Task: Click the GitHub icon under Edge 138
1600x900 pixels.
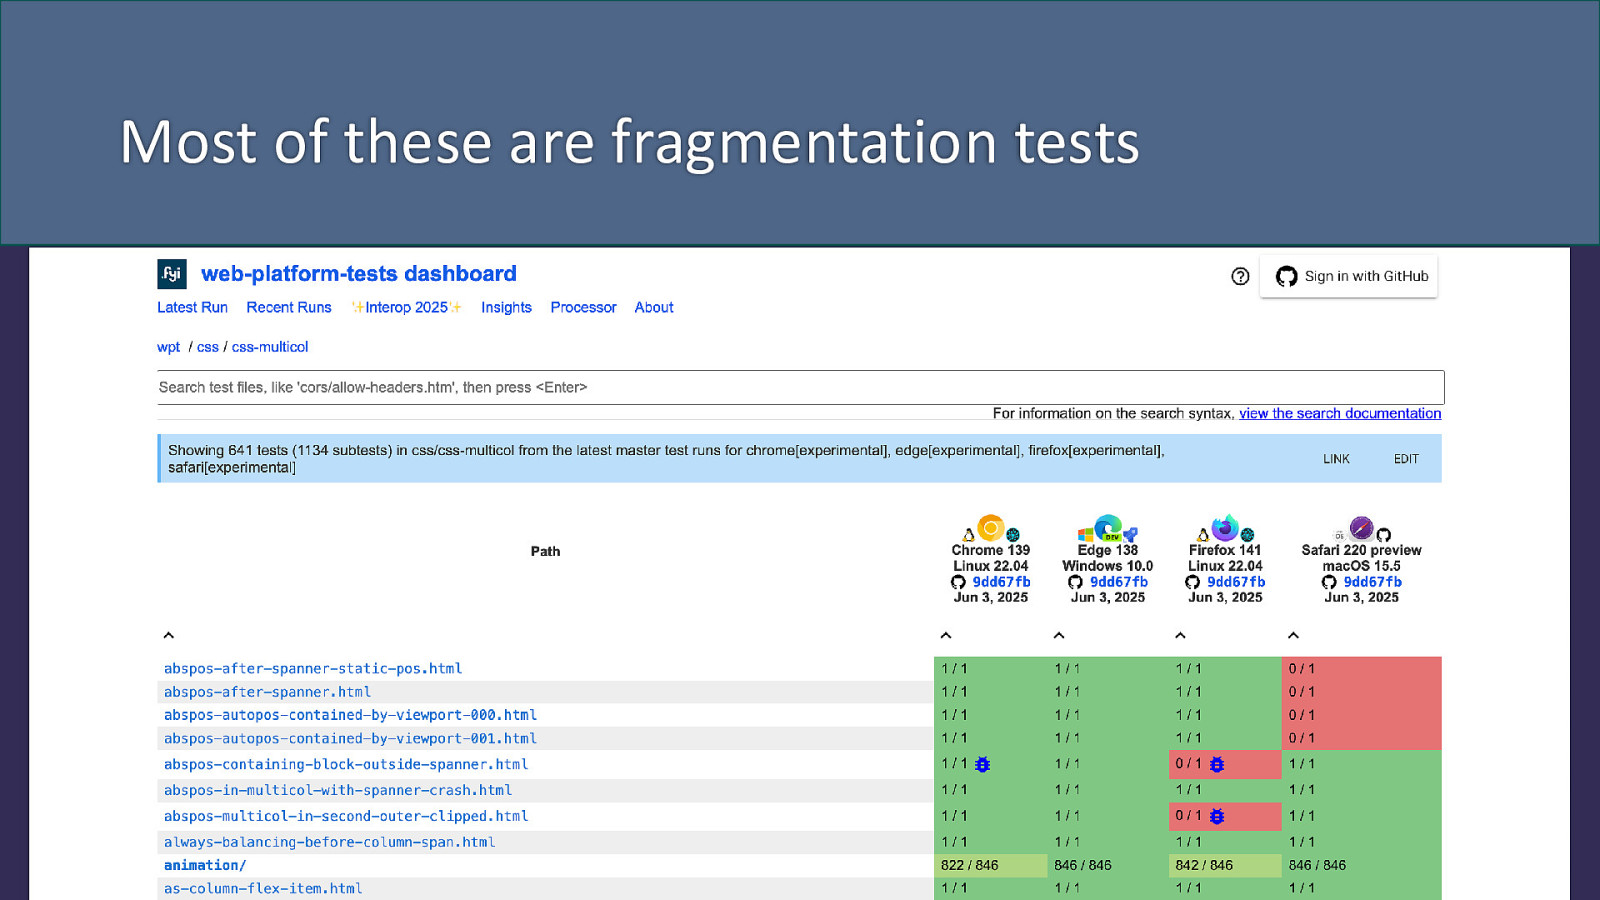Action: pos(1075,582)
